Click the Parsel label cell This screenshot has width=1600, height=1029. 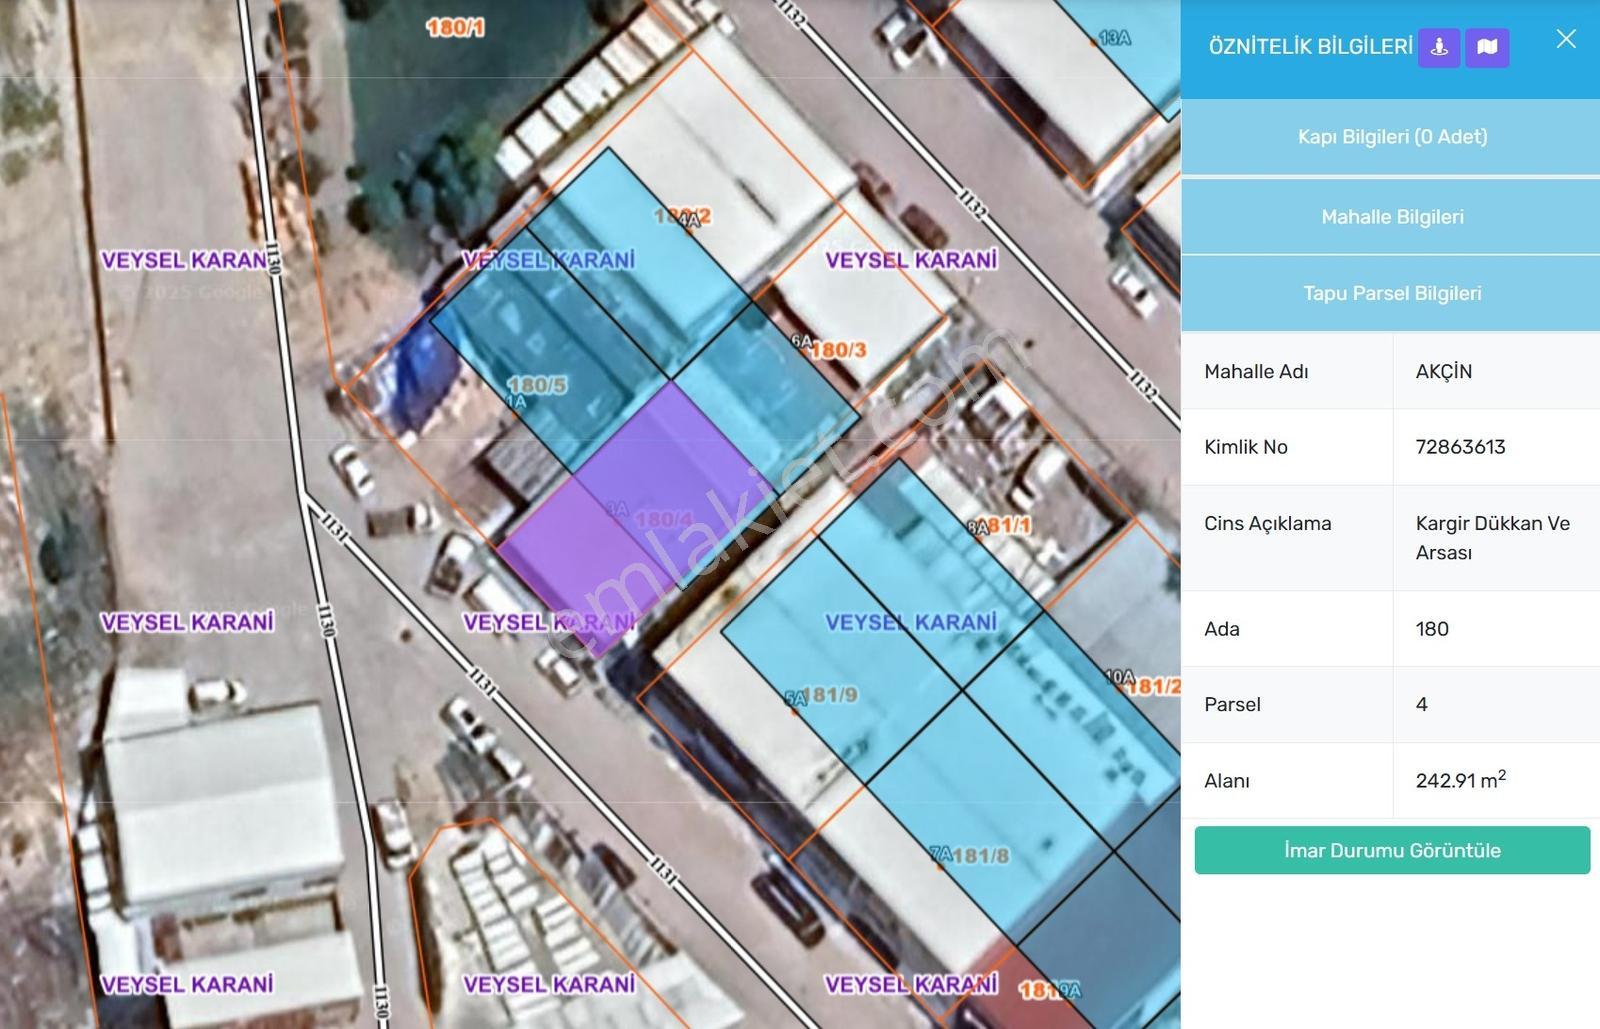coord(1287,704)
